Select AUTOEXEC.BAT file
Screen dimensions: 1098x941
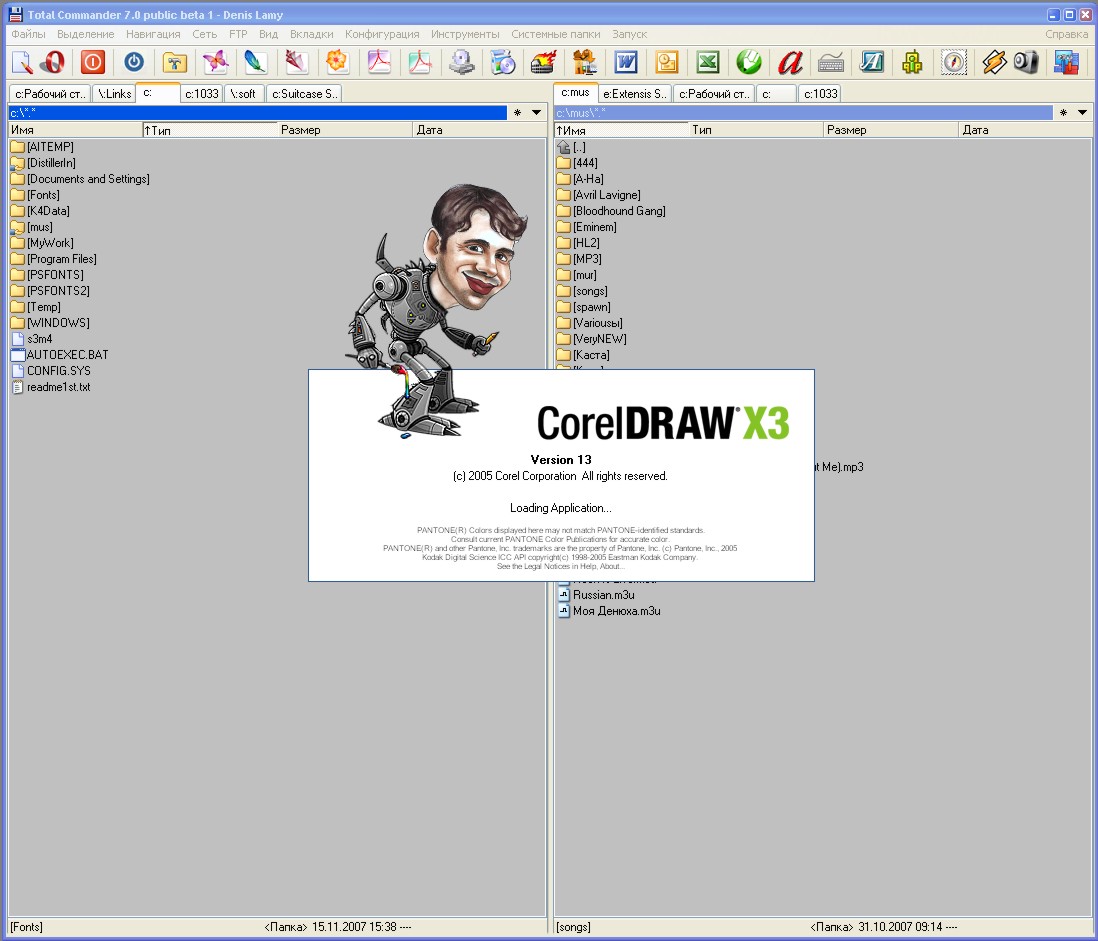[60, 355]
